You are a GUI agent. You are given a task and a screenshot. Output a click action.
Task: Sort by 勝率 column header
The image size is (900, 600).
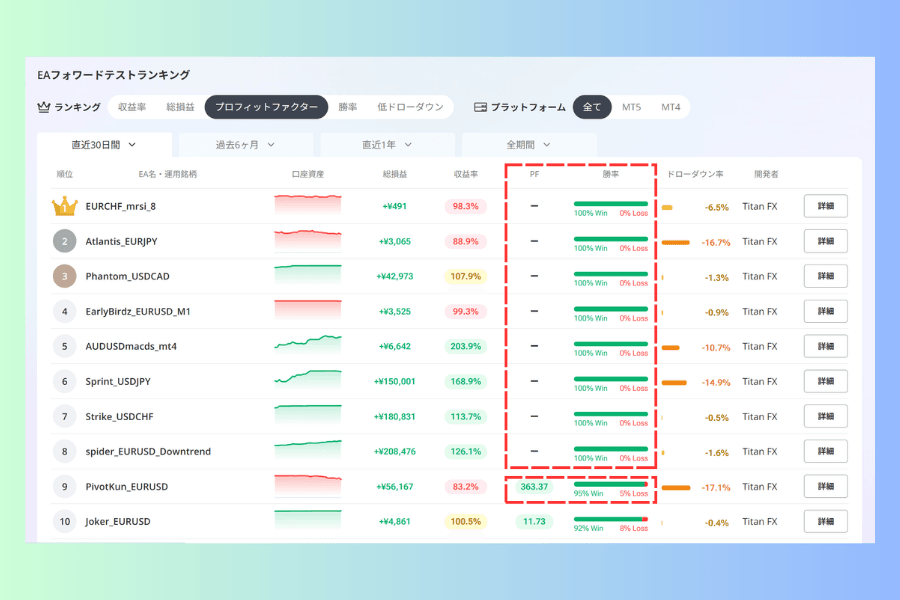click(x=611, y=174)
